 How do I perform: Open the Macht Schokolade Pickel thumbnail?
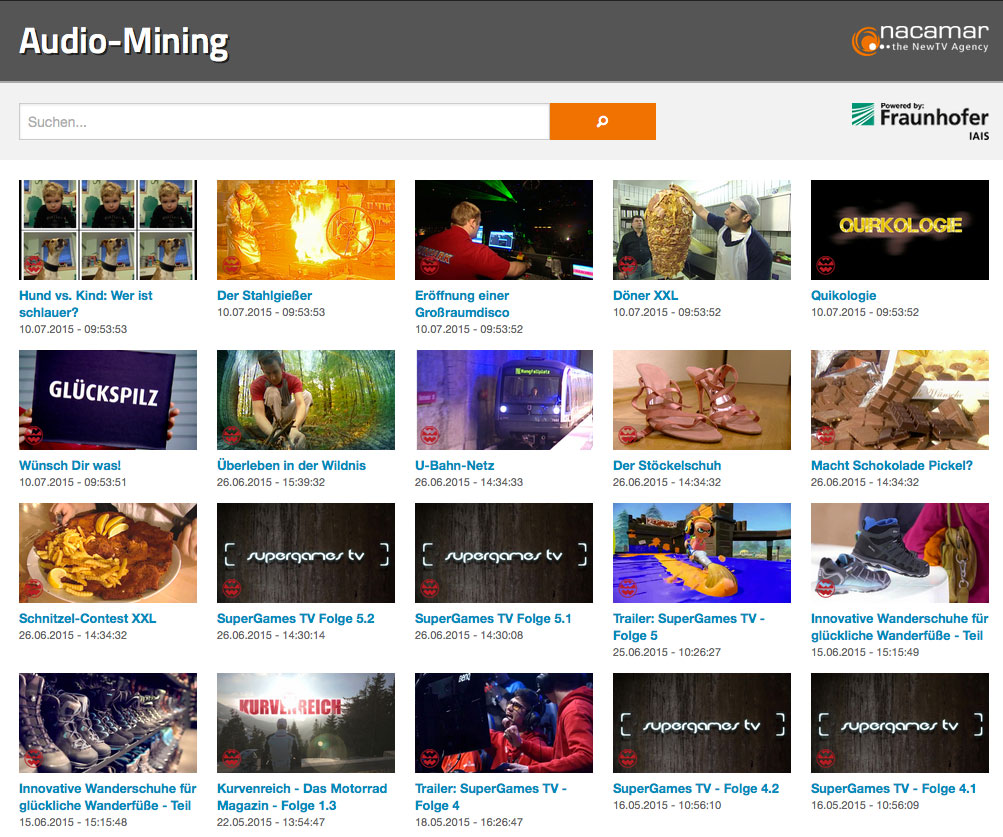(900, 400)
